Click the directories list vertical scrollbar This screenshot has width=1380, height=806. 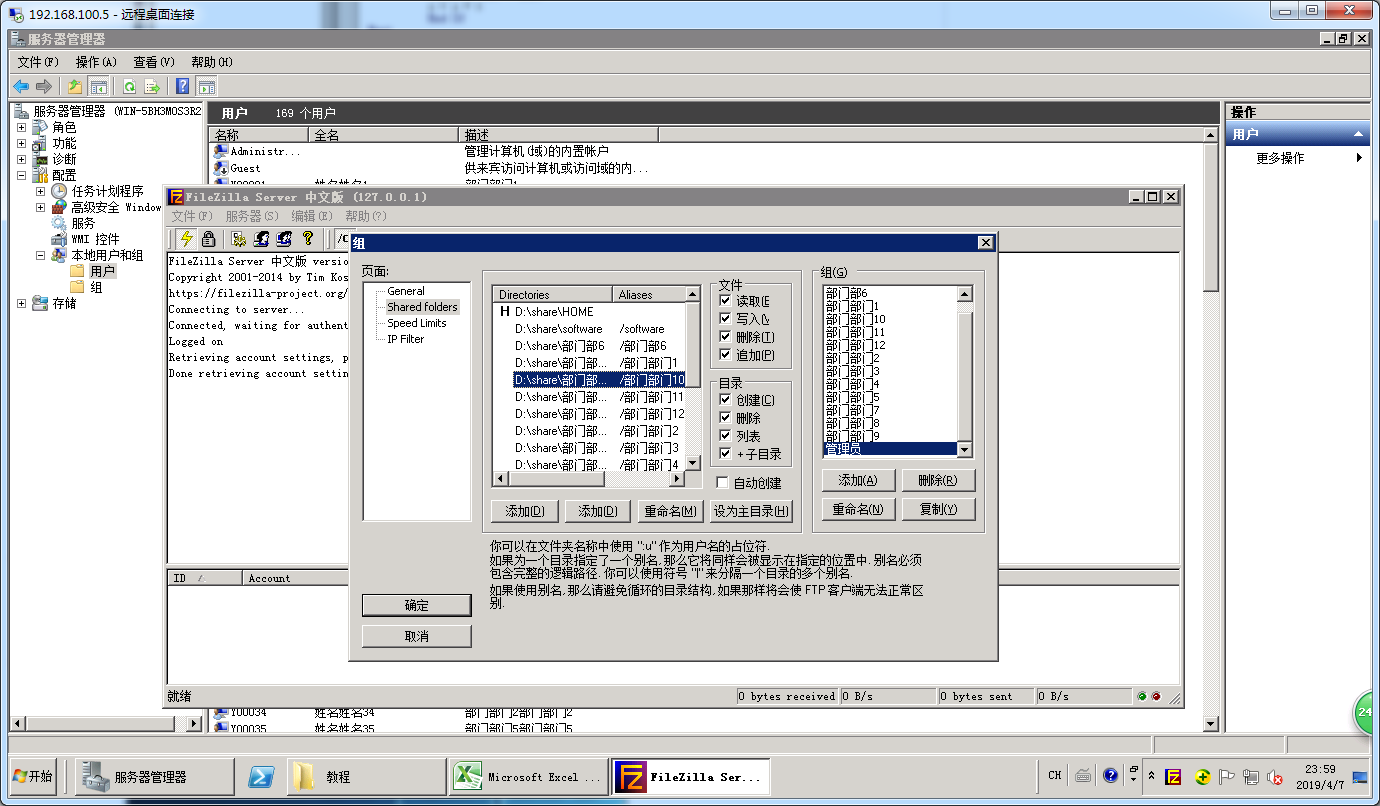(692, 379)
